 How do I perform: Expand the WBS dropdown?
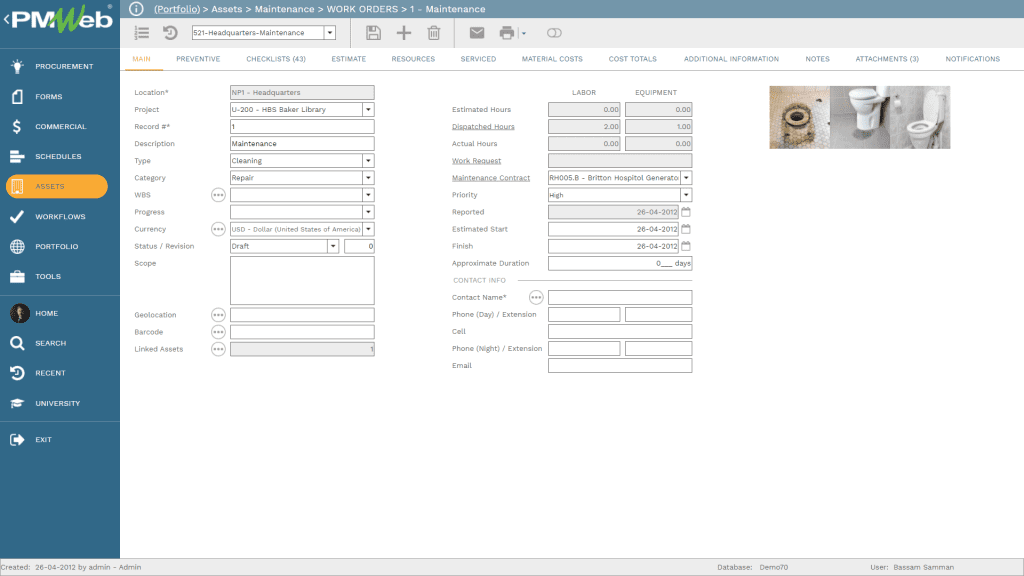pos(368,195)
